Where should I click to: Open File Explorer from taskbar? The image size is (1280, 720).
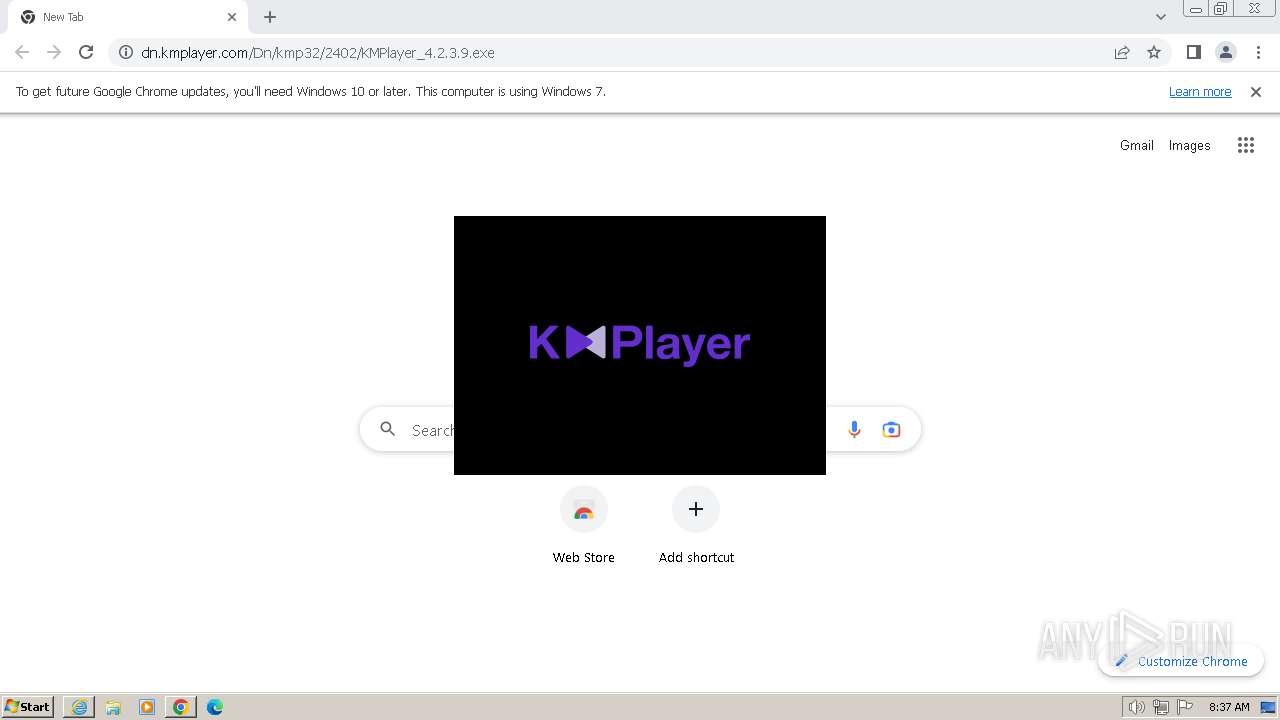(x=113, y=707)
